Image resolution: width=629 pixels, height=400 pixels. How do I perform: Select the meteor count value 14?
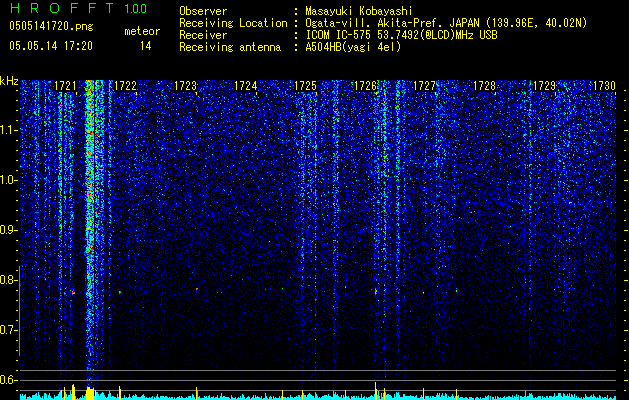145,46
